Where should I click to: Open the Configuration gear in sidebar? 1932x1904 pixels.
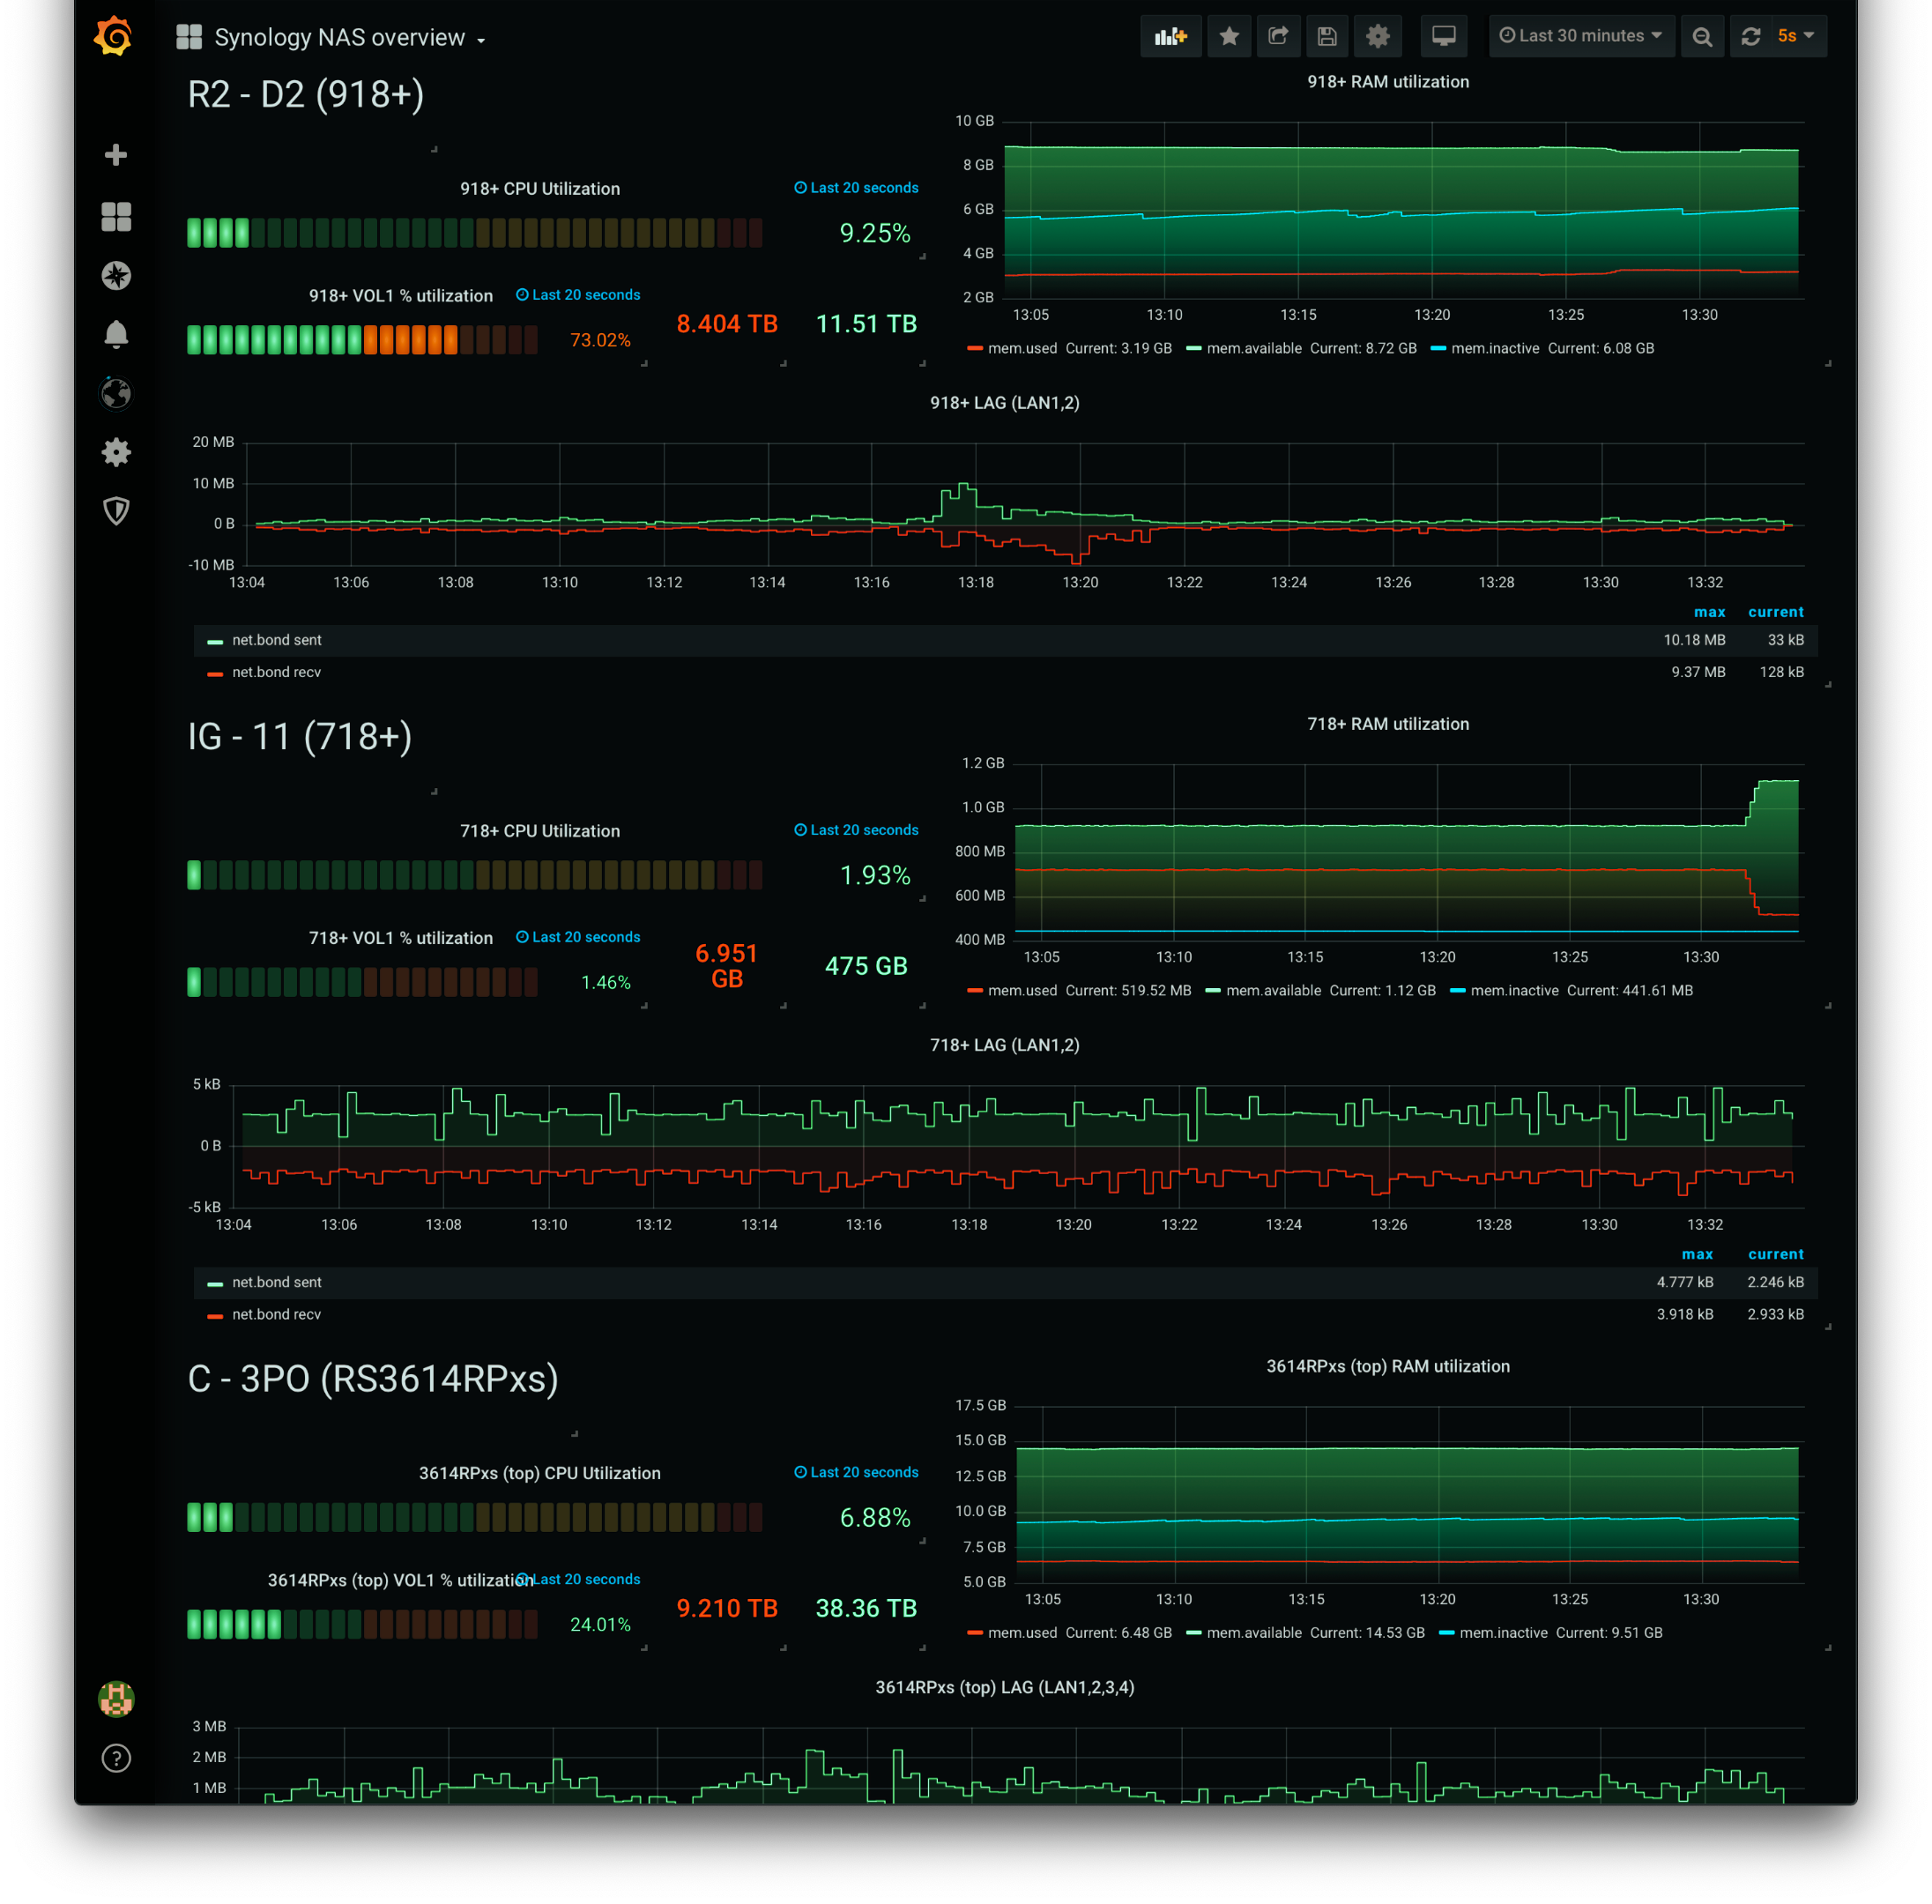pos(116,452)
